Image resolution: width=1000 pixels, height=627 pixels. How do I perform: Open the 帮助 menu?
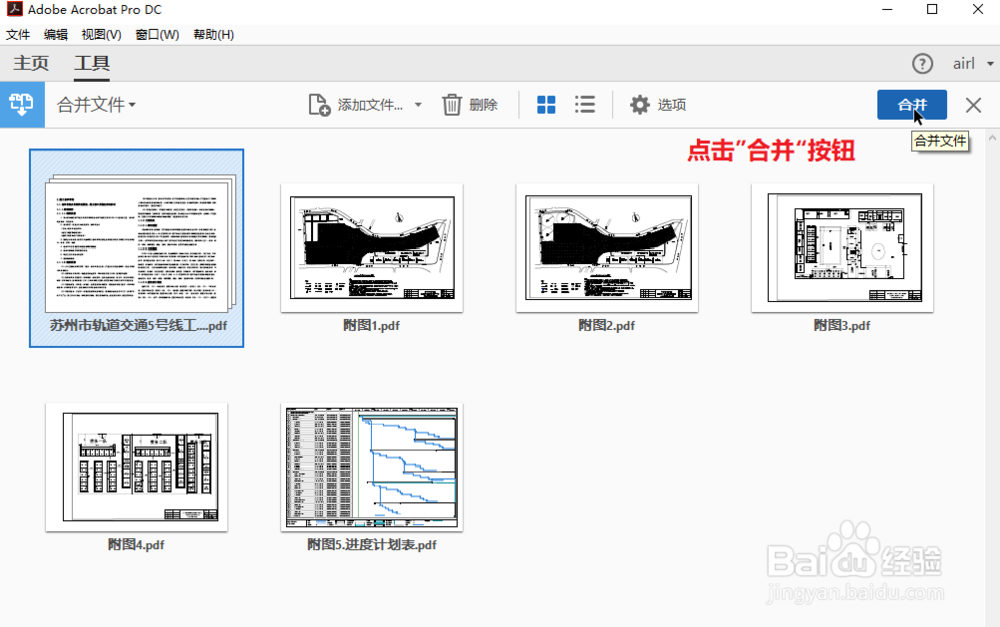[215, 33]
